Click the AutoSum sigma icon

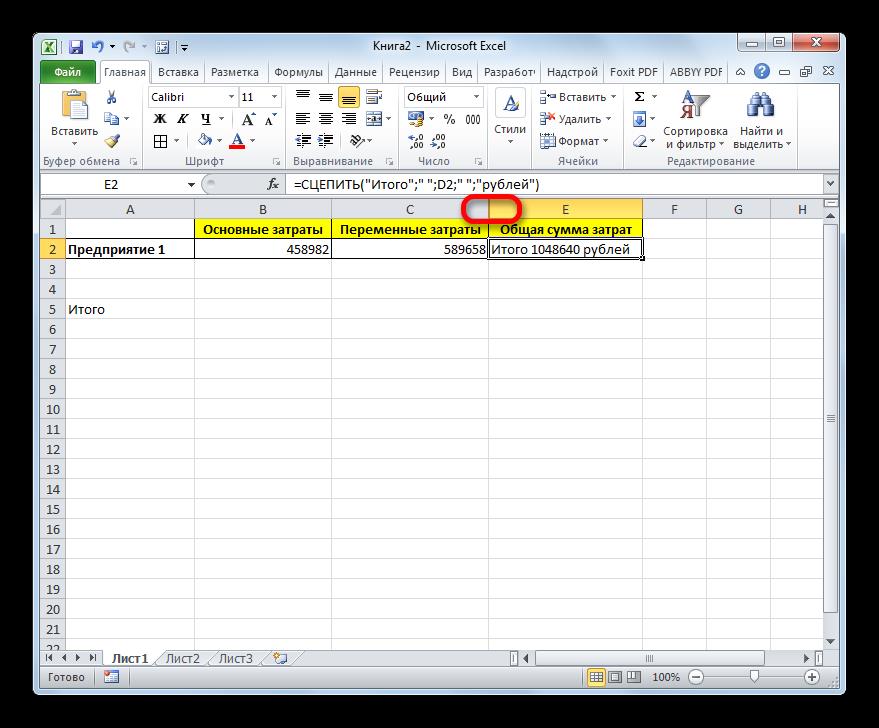pos(639,97)
